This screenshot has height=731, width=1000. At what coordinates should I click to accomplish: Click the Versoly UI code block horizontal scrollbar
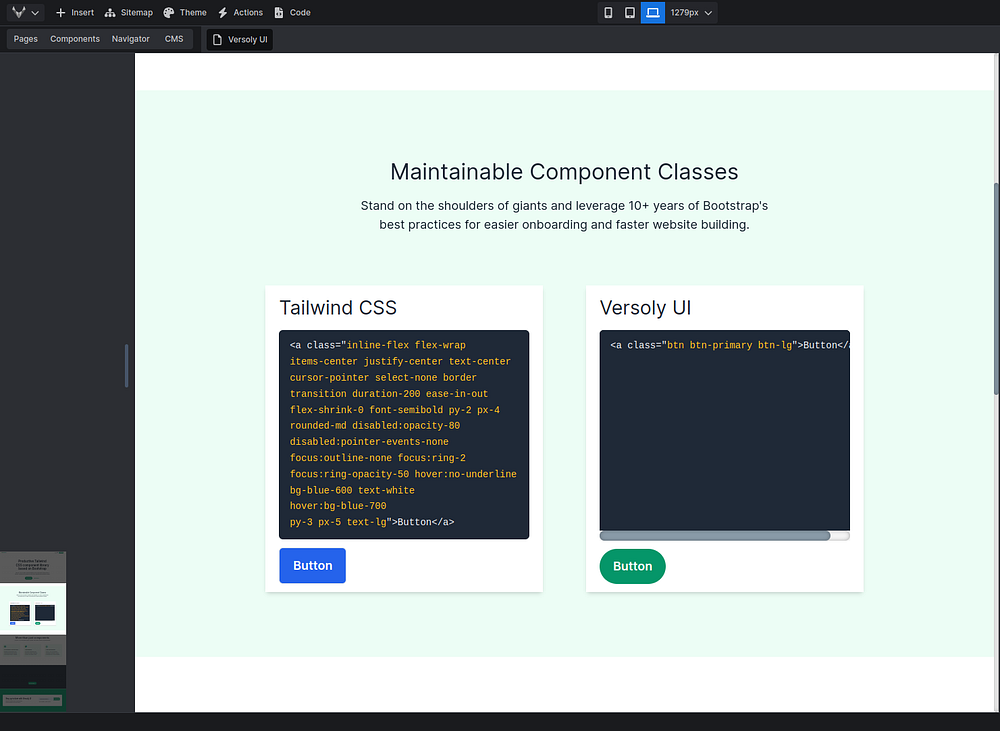click(715, 536)
